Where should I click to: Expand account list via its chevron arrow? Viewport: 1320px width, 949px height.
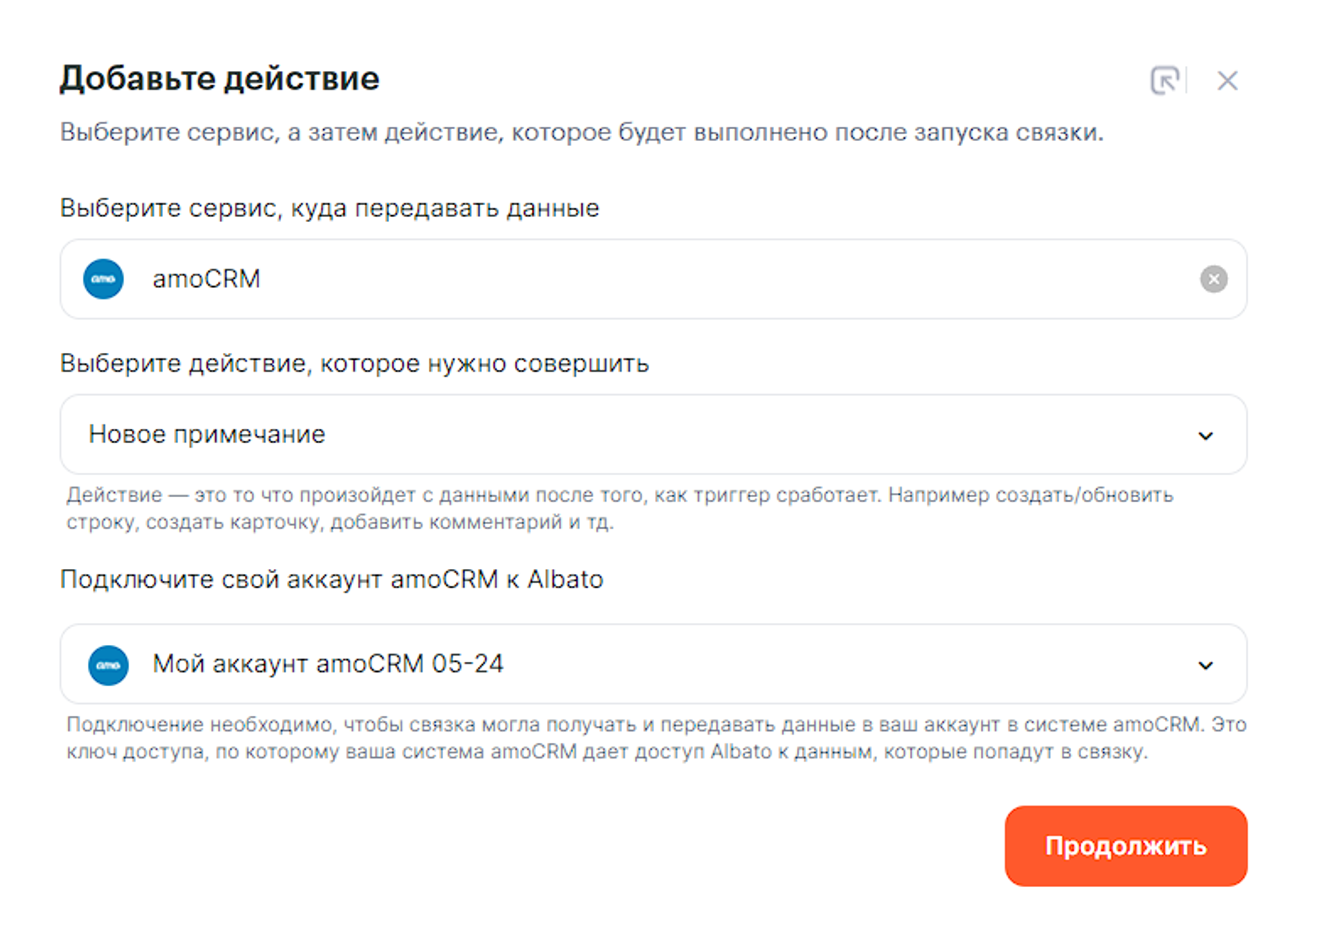click(x=1206, y=665)
